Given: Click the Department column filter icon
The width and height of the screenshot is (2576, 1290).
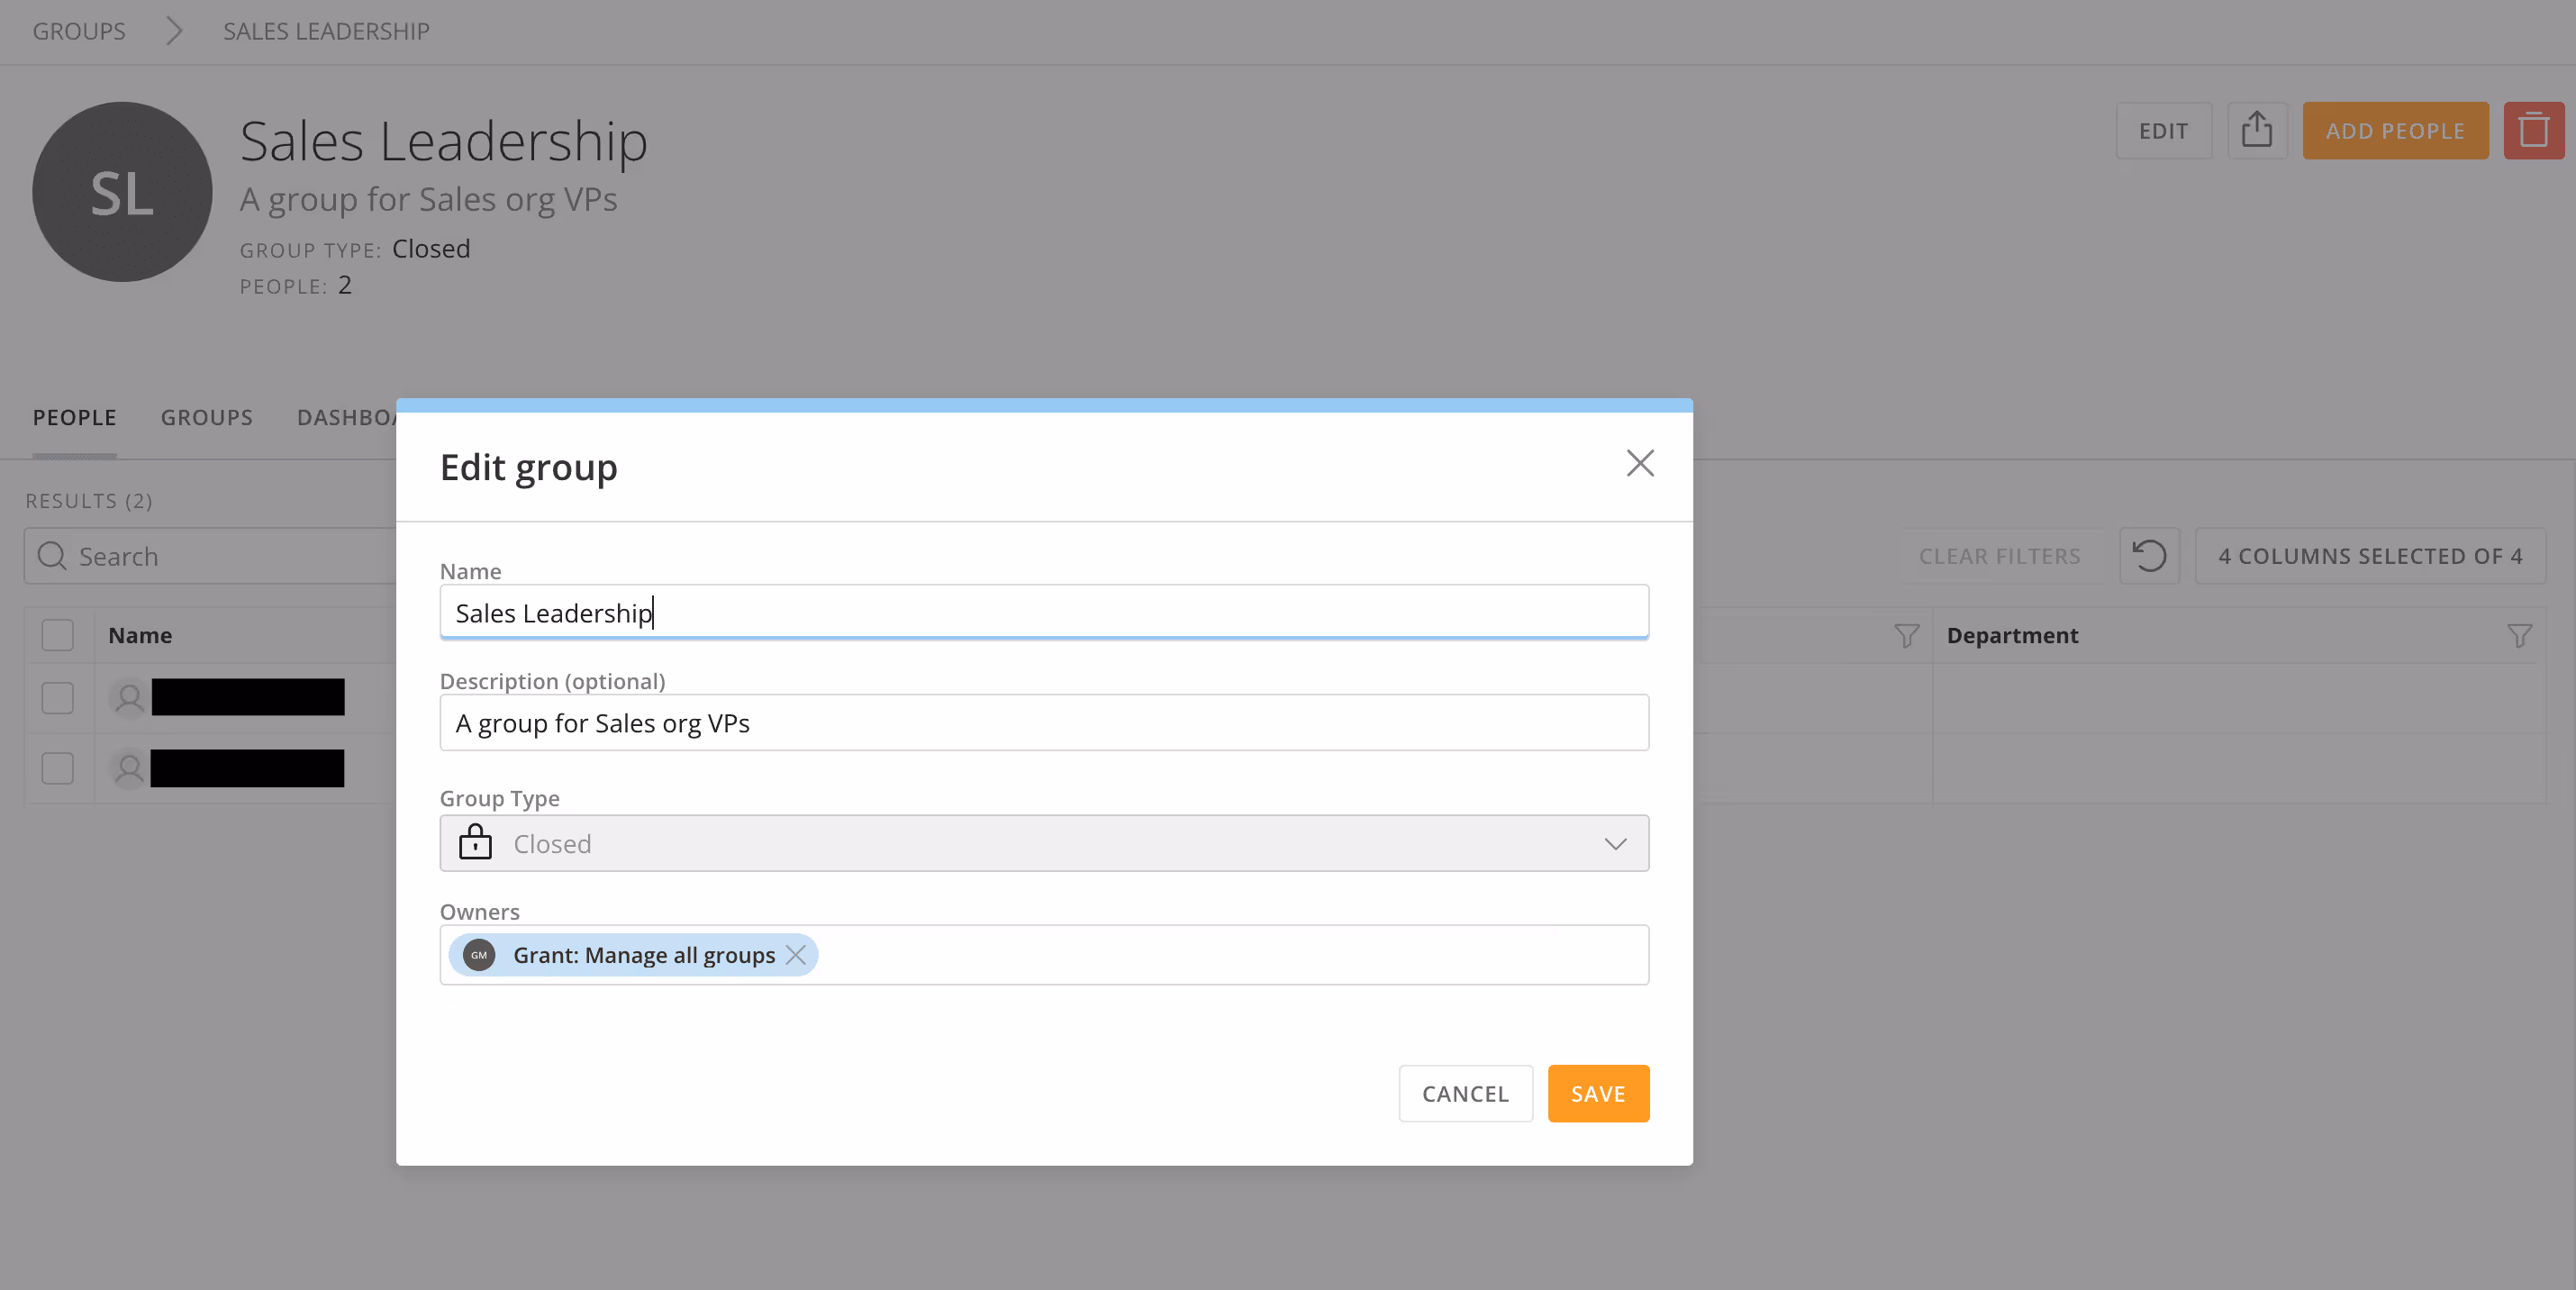Looking at the screenshot, I should point(2518,636).
